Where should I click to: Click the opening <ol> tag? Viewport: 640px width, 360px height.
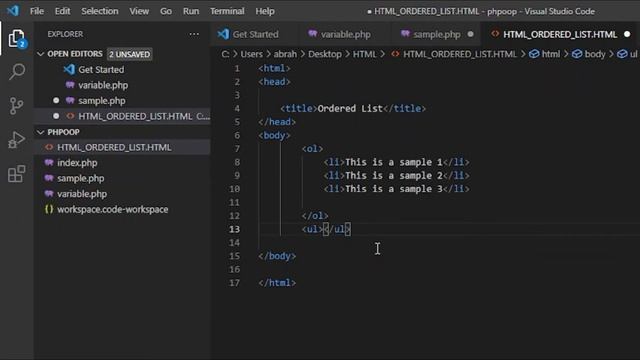312,149
